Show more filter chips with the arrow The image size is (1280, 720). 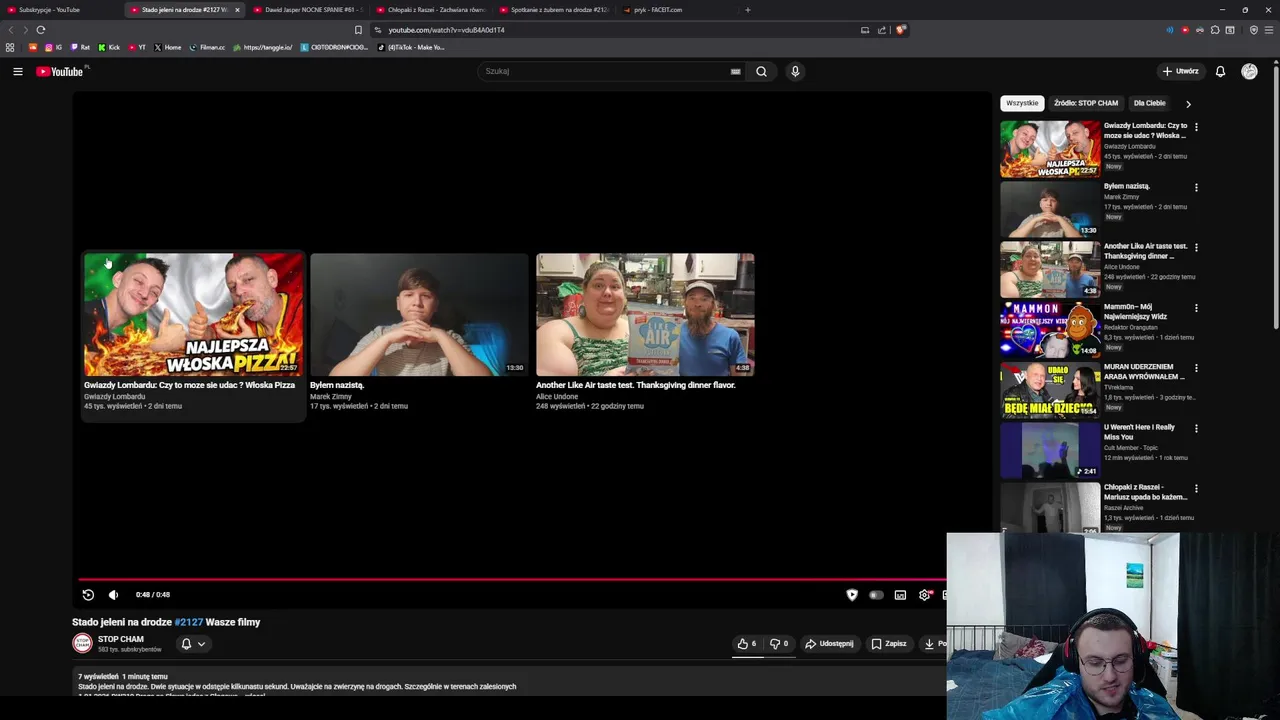[1188, 104]
